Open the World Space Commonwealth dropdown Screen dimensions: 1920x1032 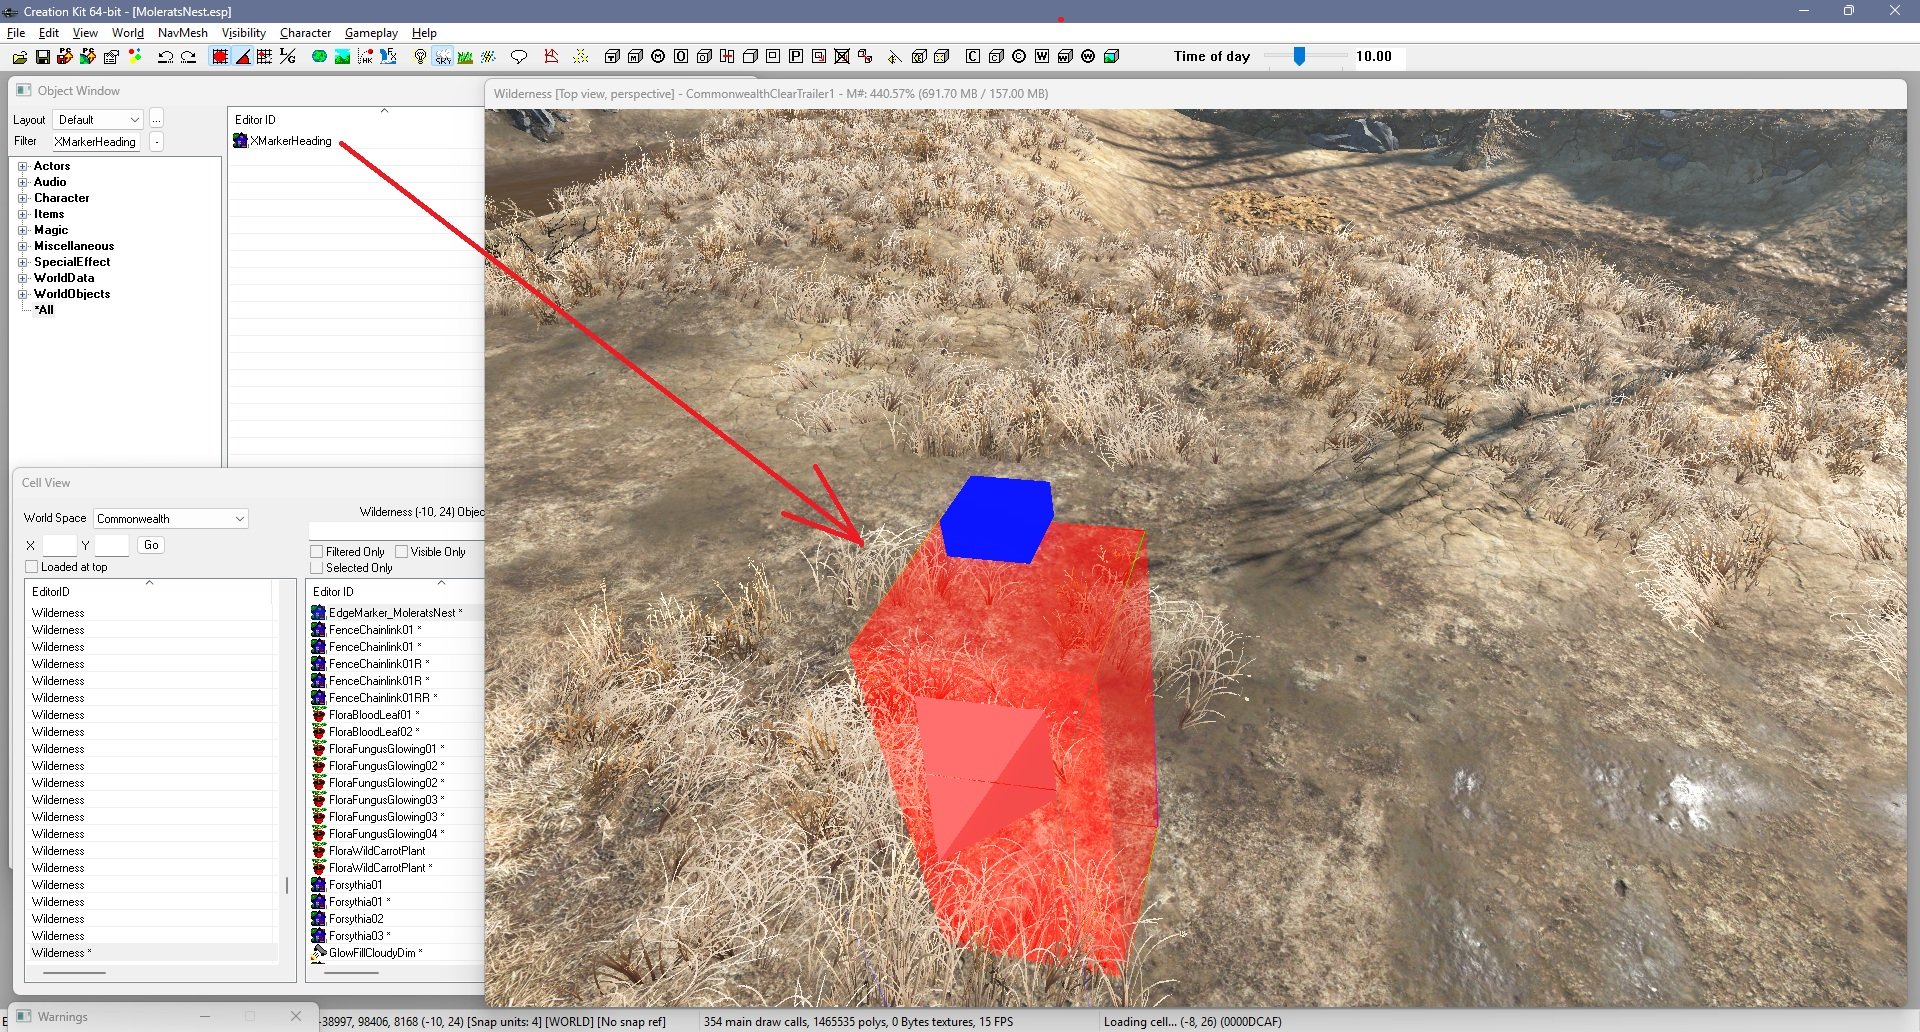(x=171, y=519)
